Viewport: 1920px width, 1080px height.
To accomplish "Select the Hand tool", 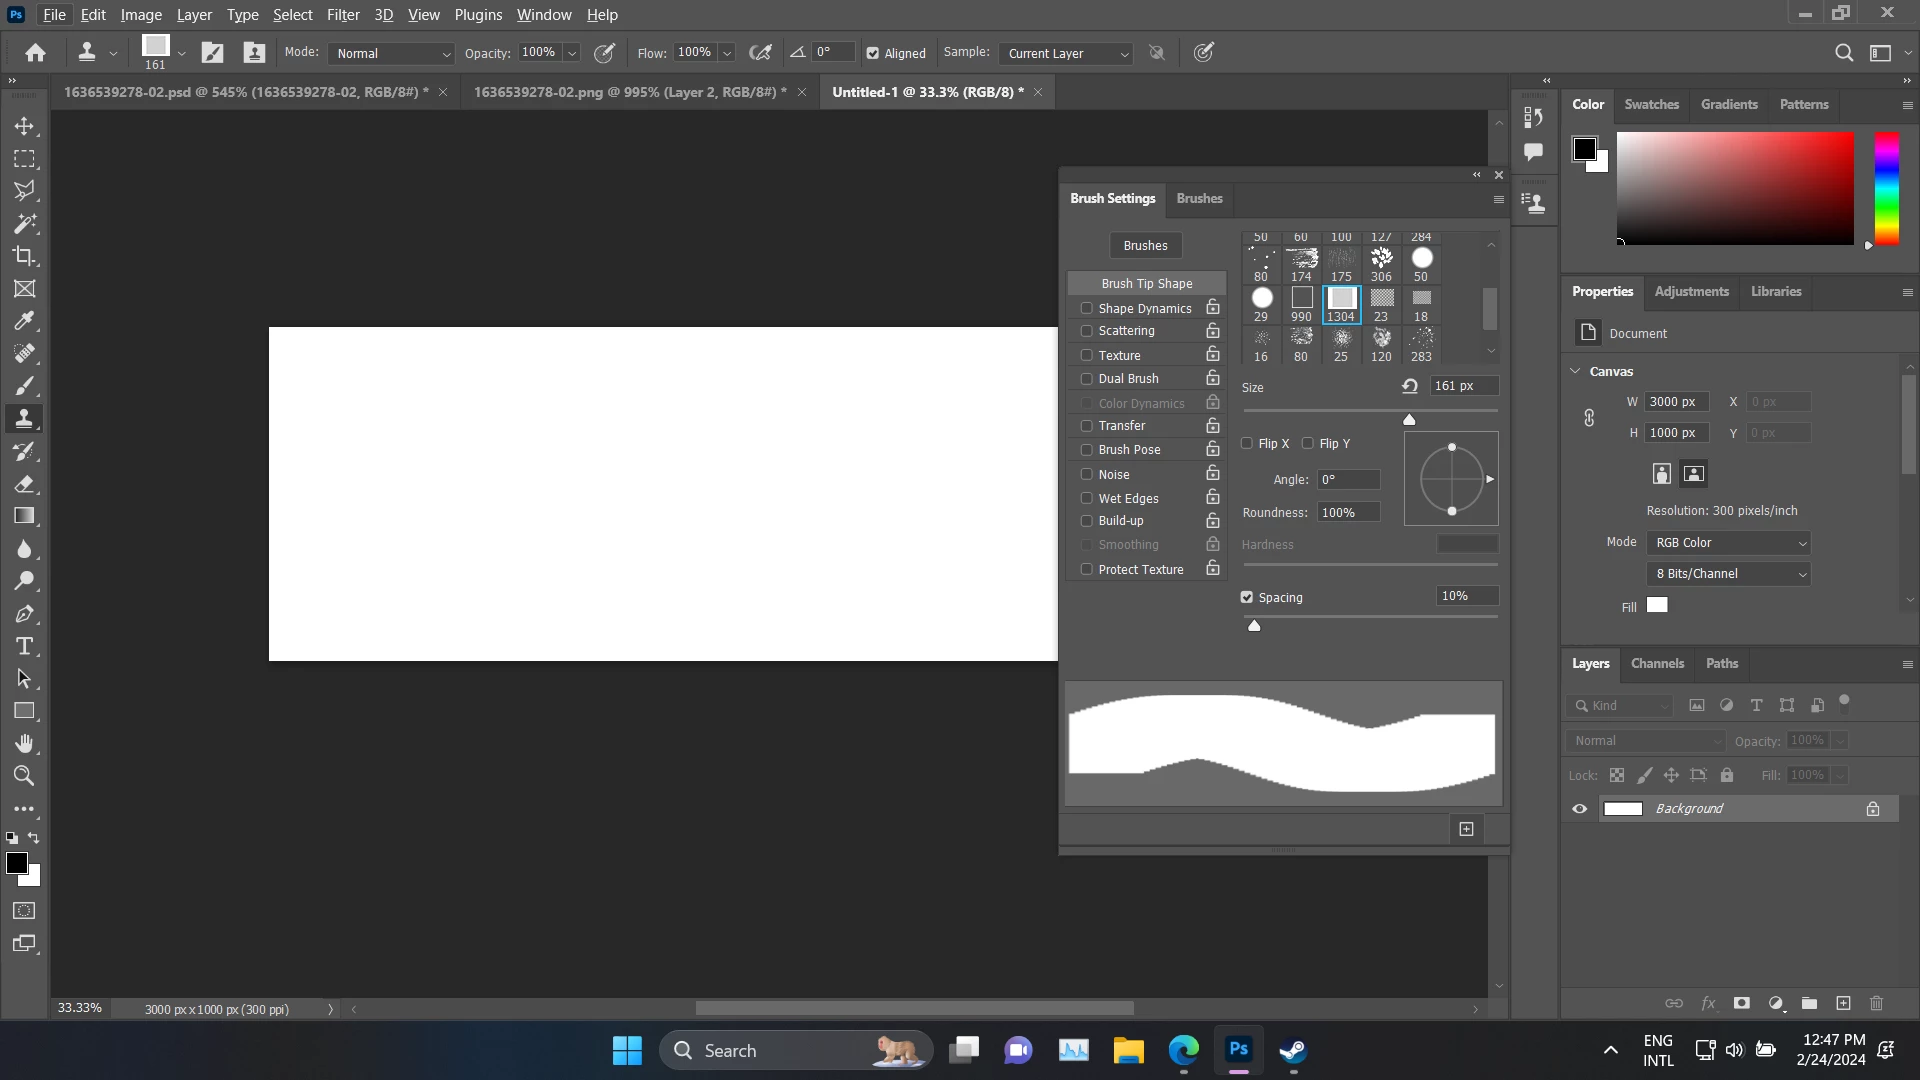I will point(24,743).
